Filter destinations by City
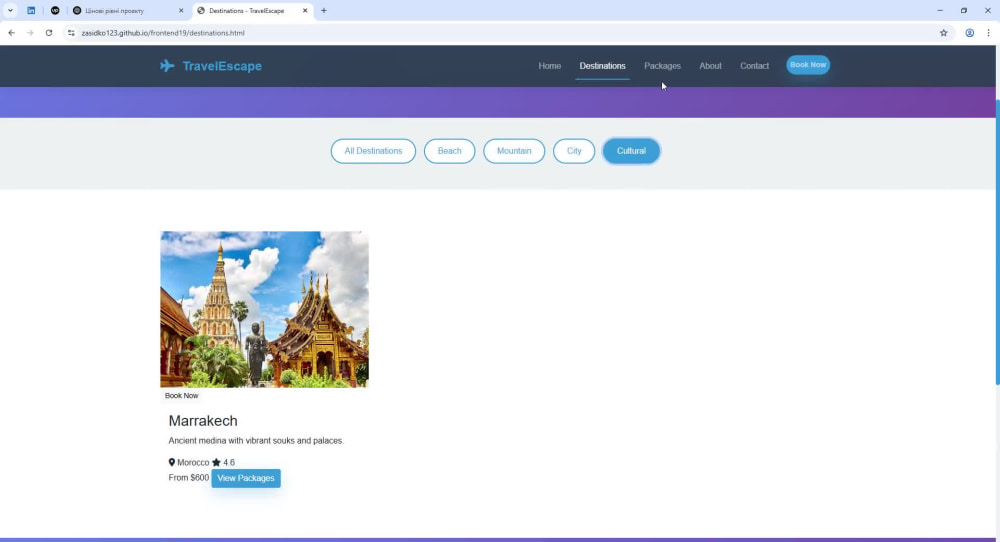The image size is (1000, 542). click(573, 151)
